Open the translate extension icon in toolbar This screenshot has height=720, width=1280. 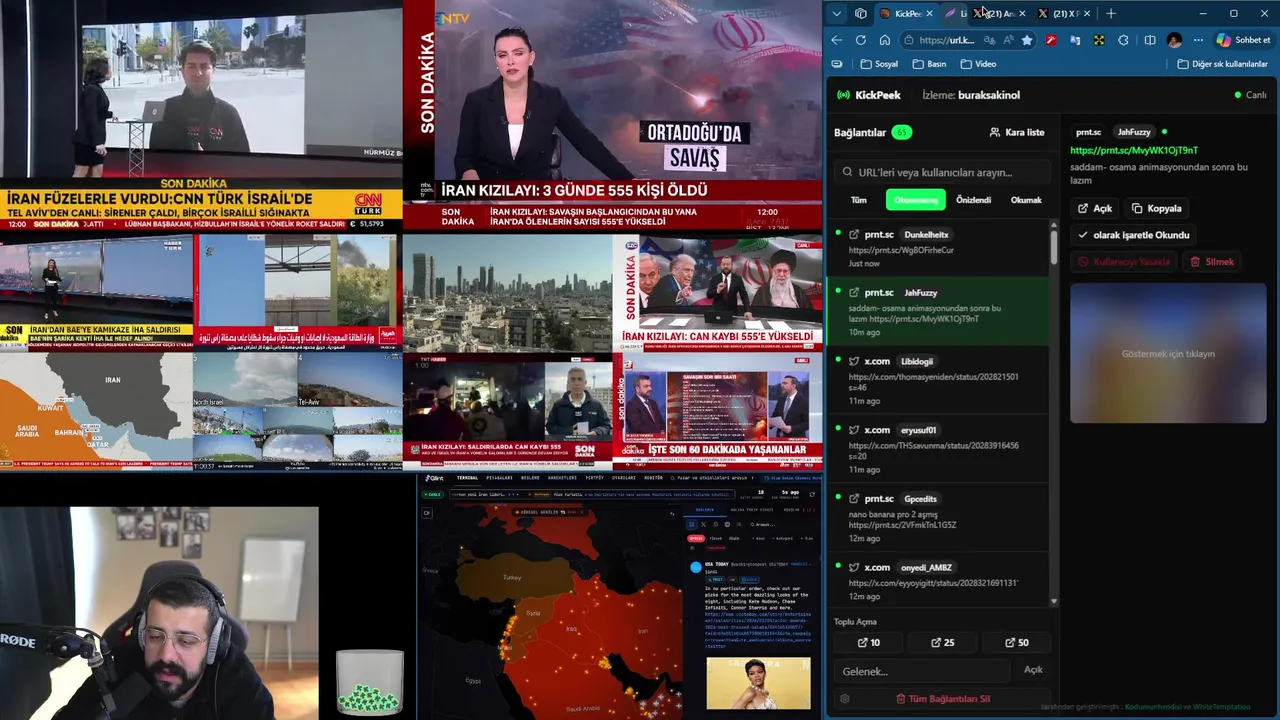click(x=1075, y=40)
